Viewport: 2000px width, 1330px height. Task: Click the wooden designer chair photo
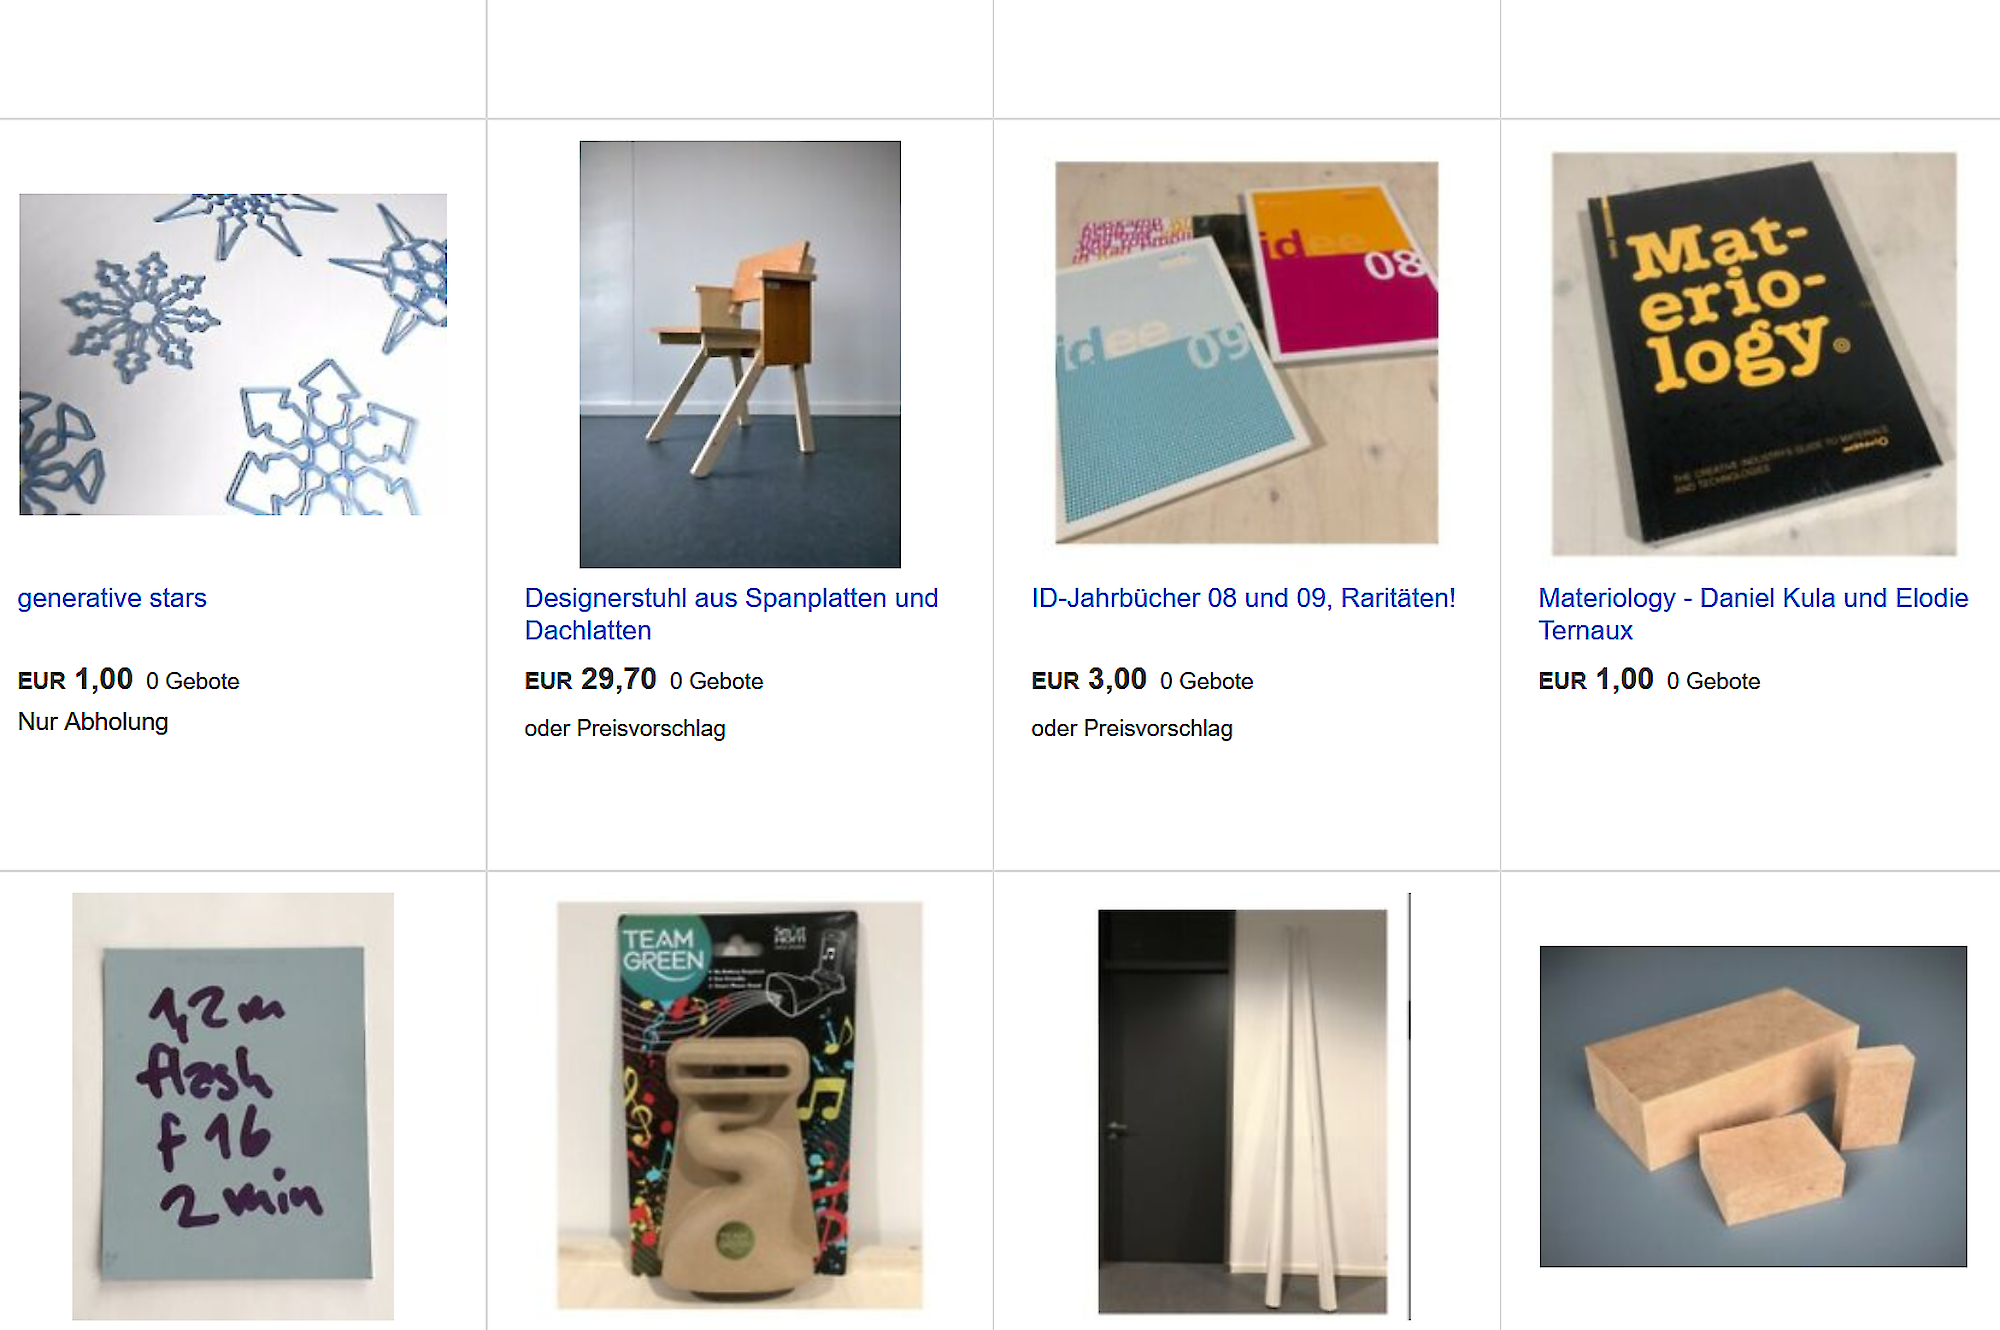(x=740, y=354)
